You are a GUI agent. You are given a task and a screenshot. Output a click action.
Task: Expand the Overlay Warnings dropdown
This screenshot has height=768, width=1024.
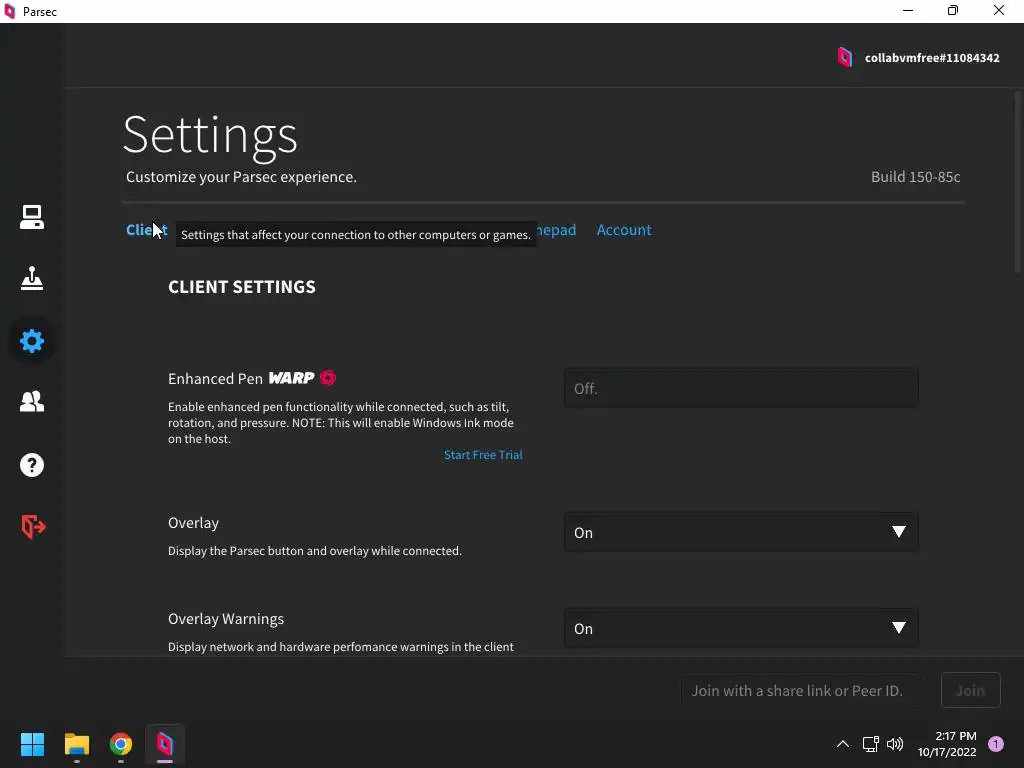click(741, 629)
